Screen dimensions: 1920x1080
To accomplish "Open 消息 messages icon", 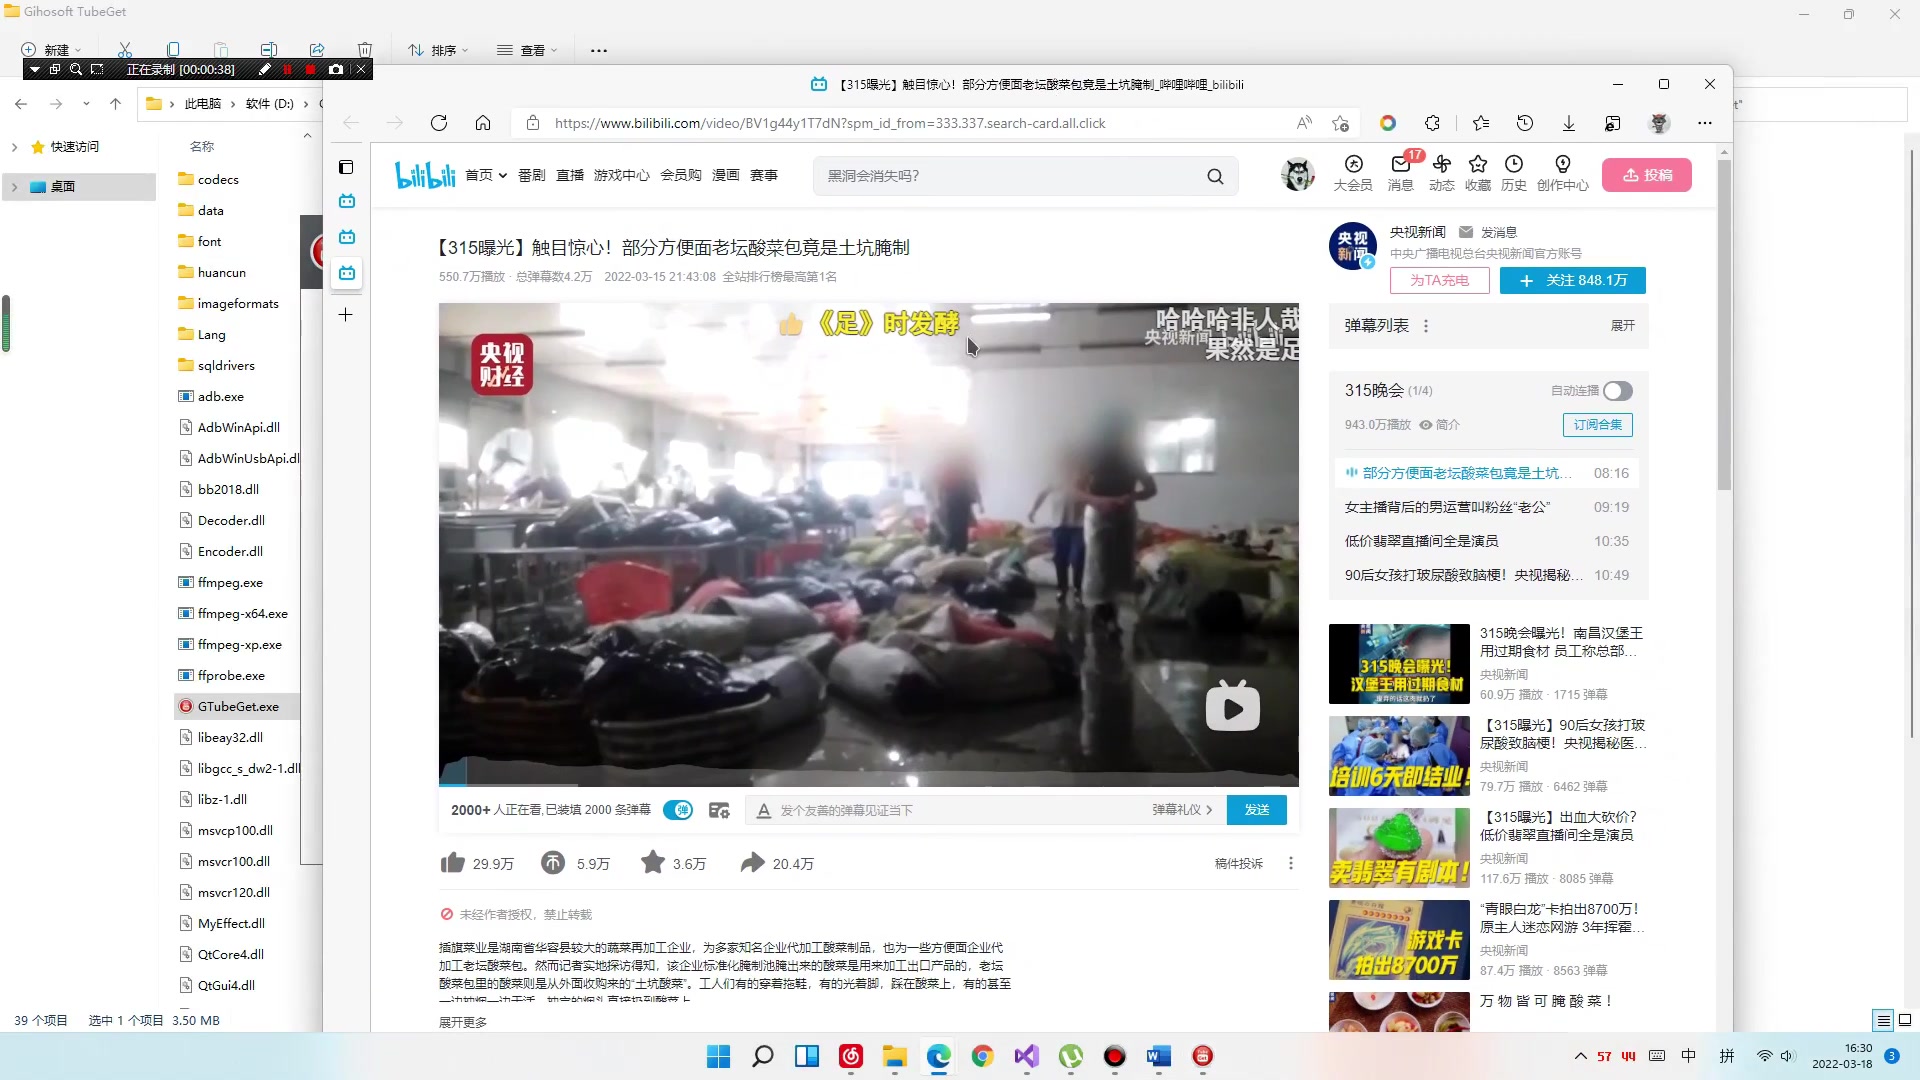I will coord(1401,173).
